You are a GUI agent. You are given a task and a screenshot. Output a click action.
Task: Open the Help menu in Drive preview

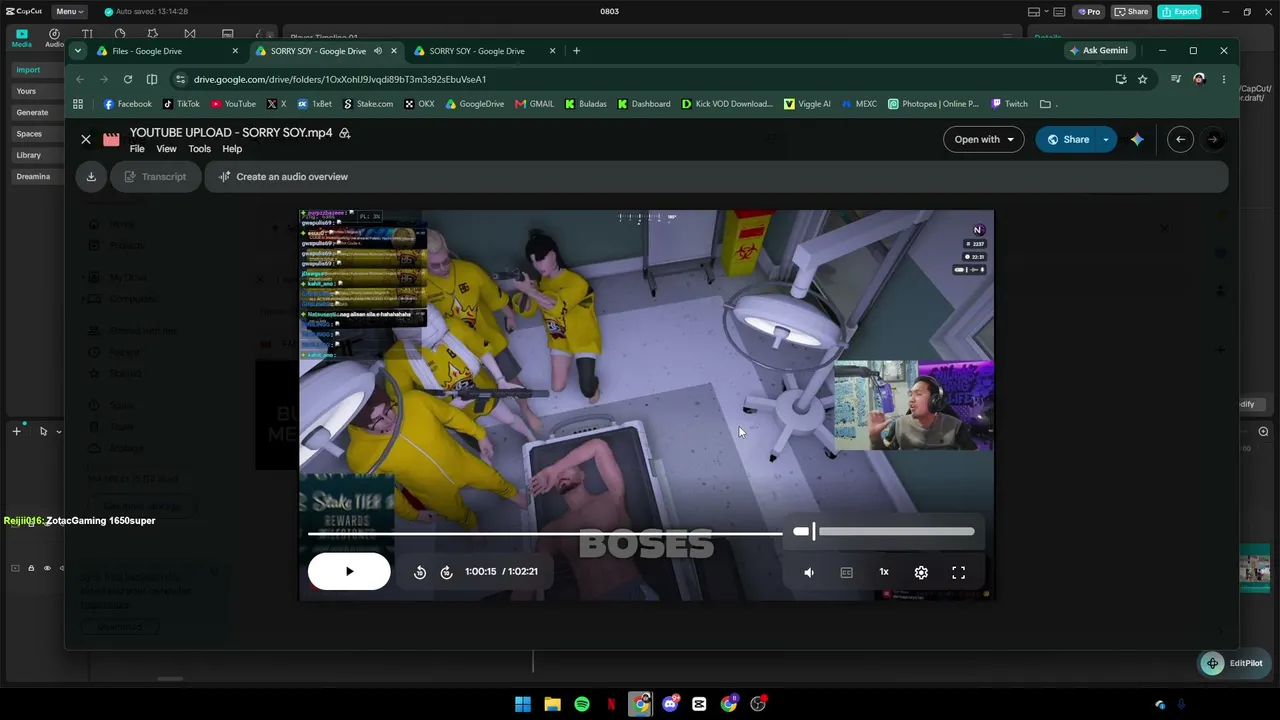(x=232, y=149)
